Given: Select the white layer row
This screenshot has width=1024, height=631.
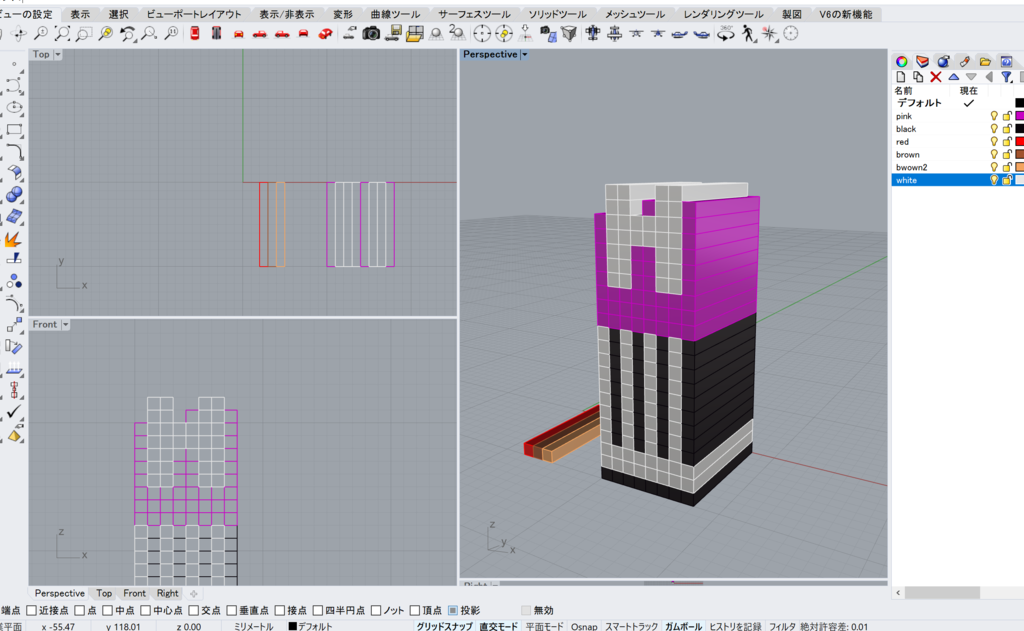Looking at the screenshot, I should click(x=957, y=180).
